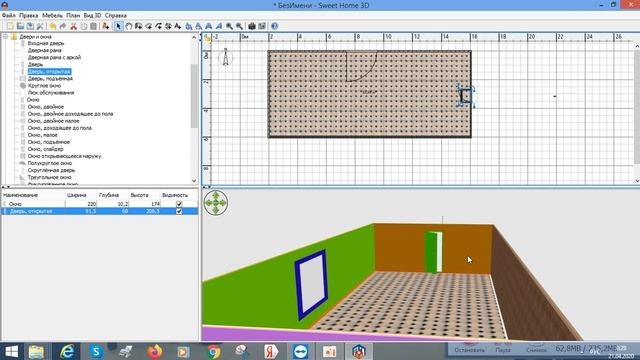This screenshot has height=360, width=640.
Task: Open the Файл menu
Action: pyautogui.click(x=9, y=16)
